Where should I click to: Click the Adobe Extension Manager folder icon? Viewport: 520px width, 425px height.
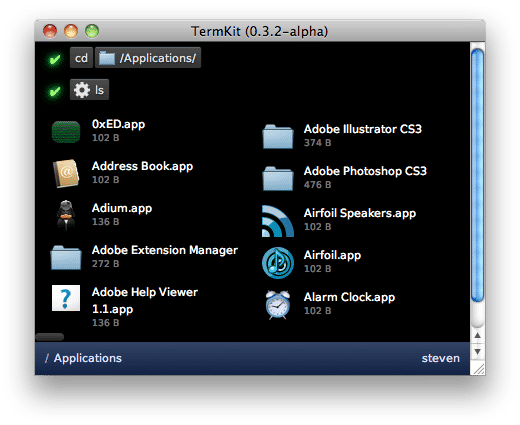point(66,257)
